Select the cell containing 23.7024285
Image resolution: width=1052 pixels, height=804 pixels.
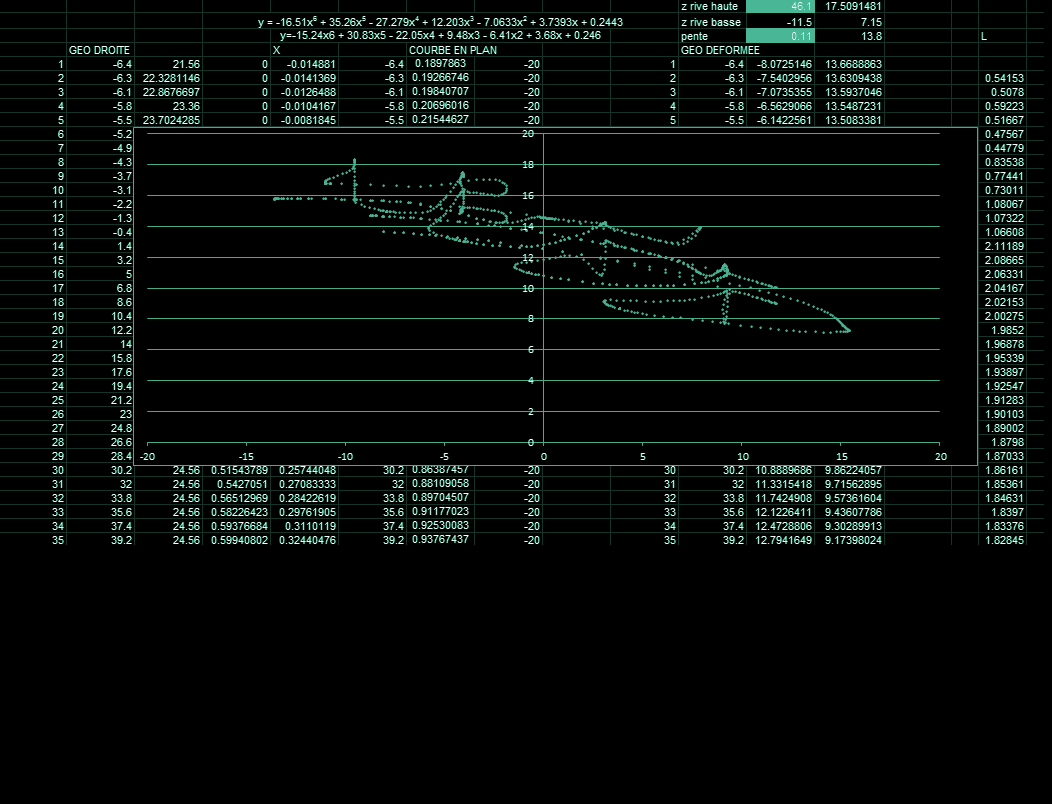[168, 121]
